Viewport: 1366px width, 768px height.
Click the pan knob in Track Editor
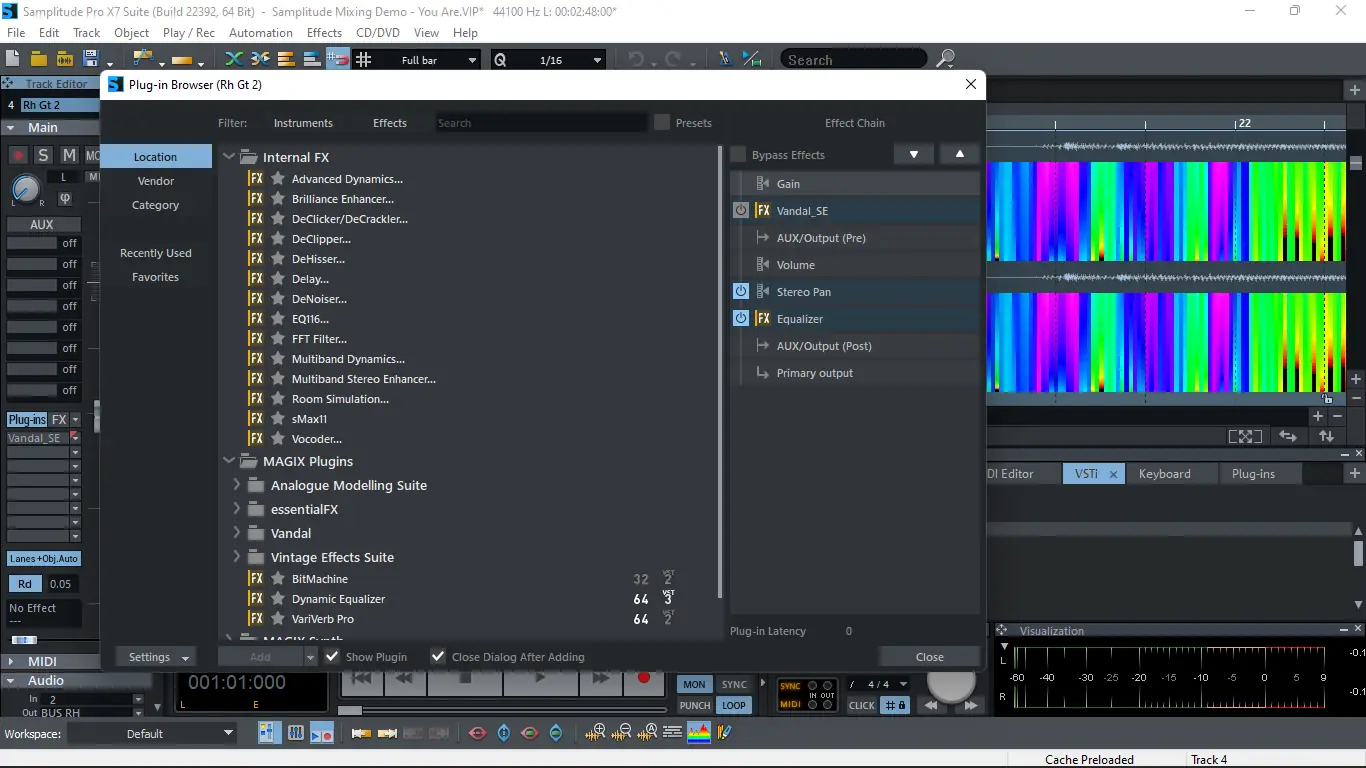pyautogui.click(x=25, y=188)
